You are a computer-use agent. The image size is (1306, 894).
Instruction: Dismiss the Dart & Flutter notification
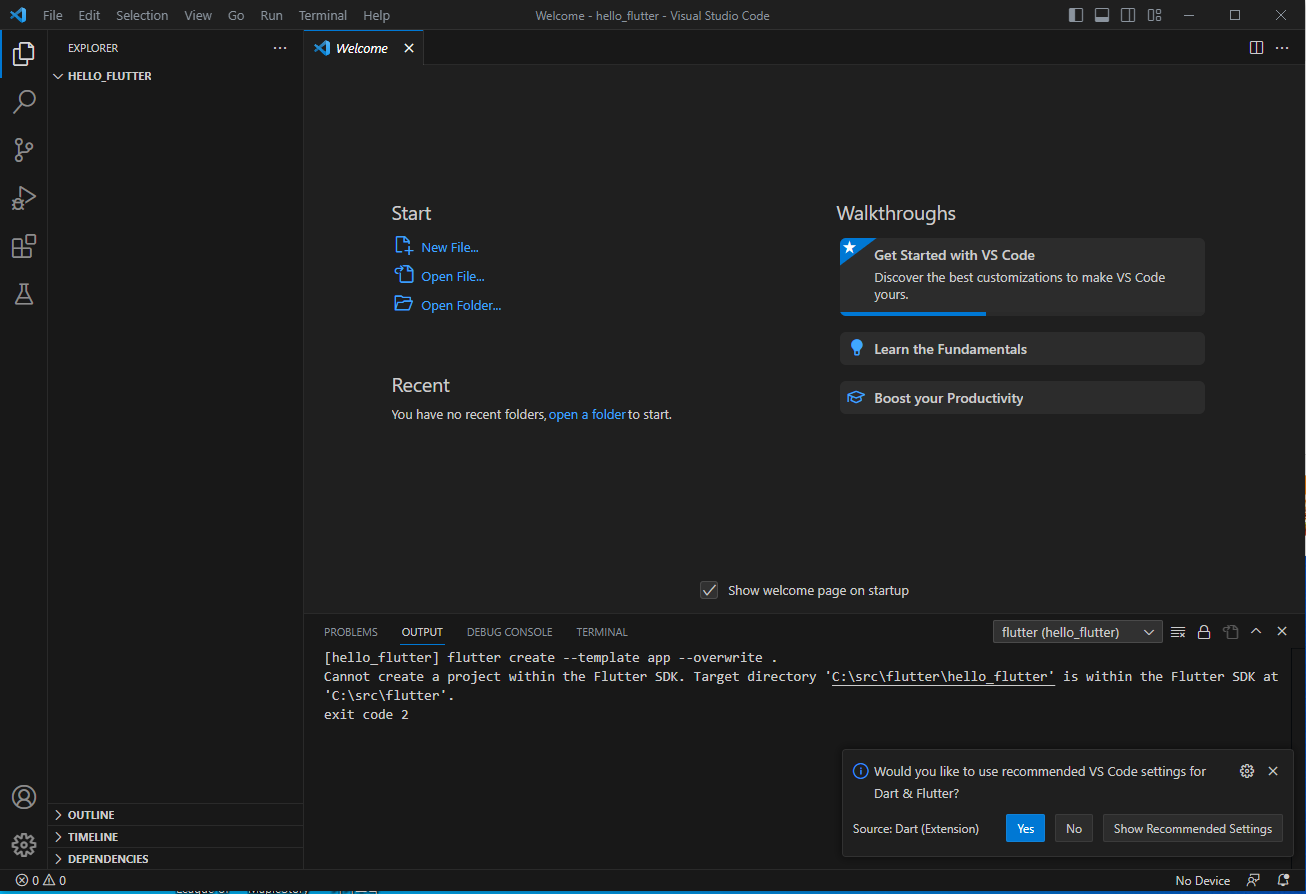[x=1273, y=771]
